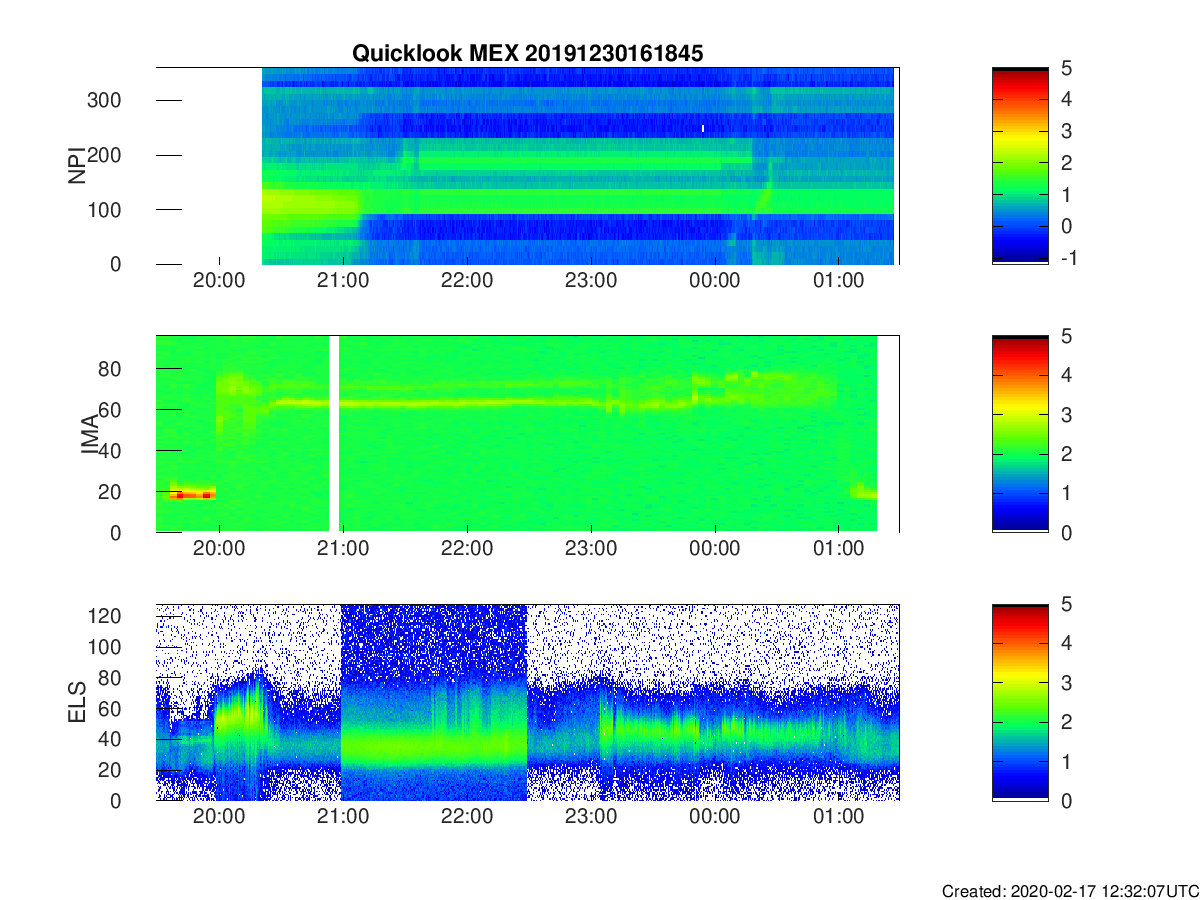Click the 5 label on the NPI colorbar
The image size is (1200, 900).
(1065, 68)
